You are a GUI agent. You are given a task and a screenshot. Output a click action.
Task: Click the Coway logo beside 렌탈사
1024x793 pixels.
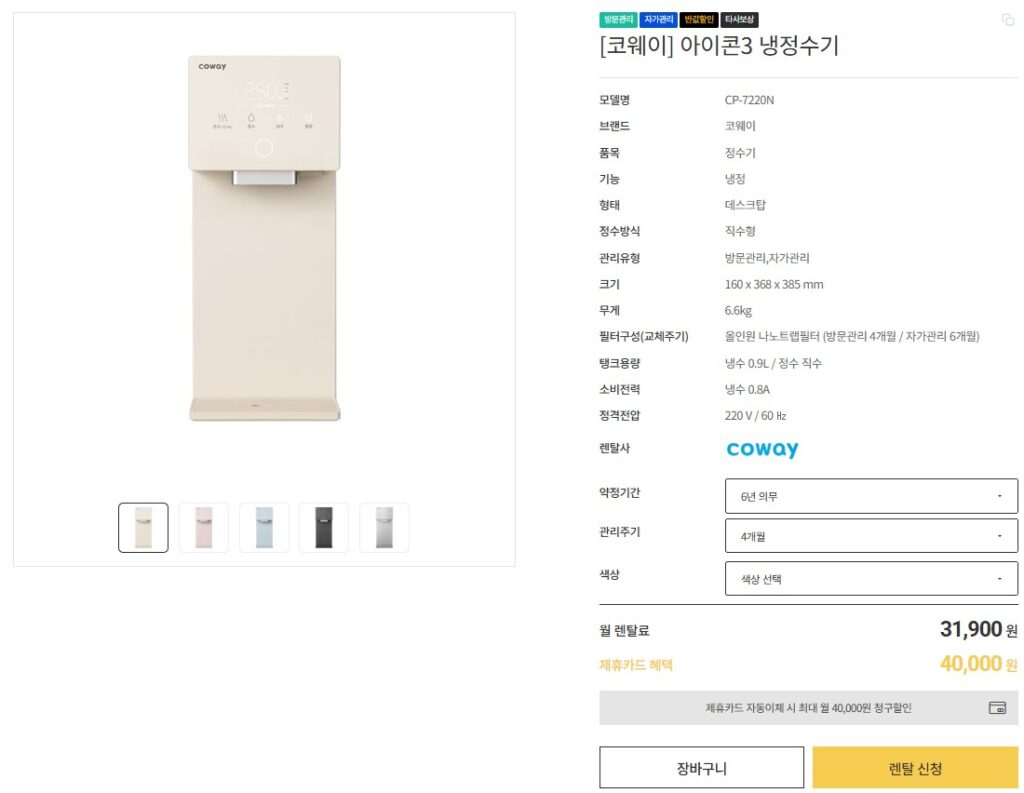point(762,449)
